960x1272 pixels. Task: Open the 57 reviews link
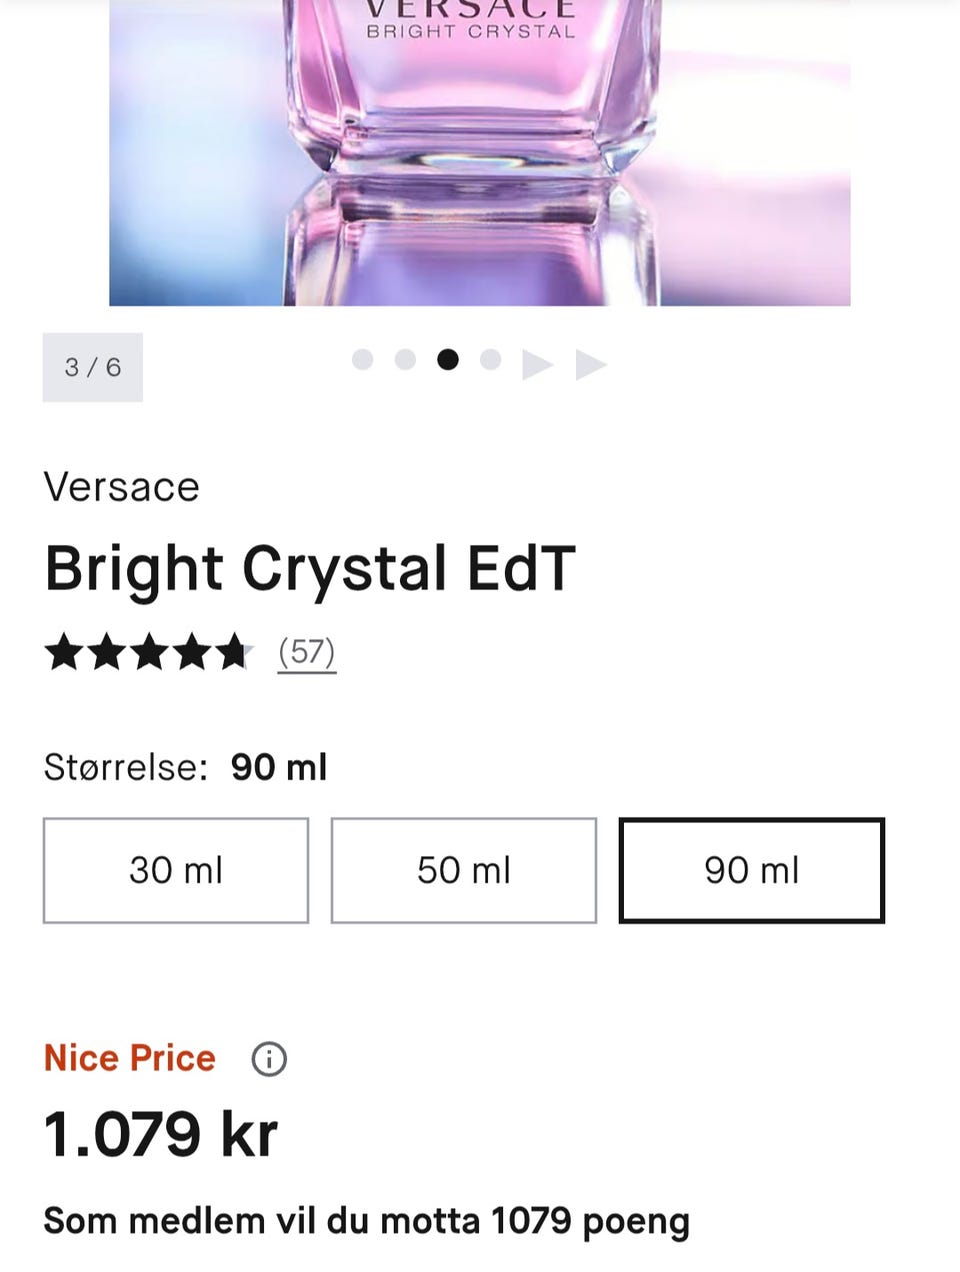(306, 652)
